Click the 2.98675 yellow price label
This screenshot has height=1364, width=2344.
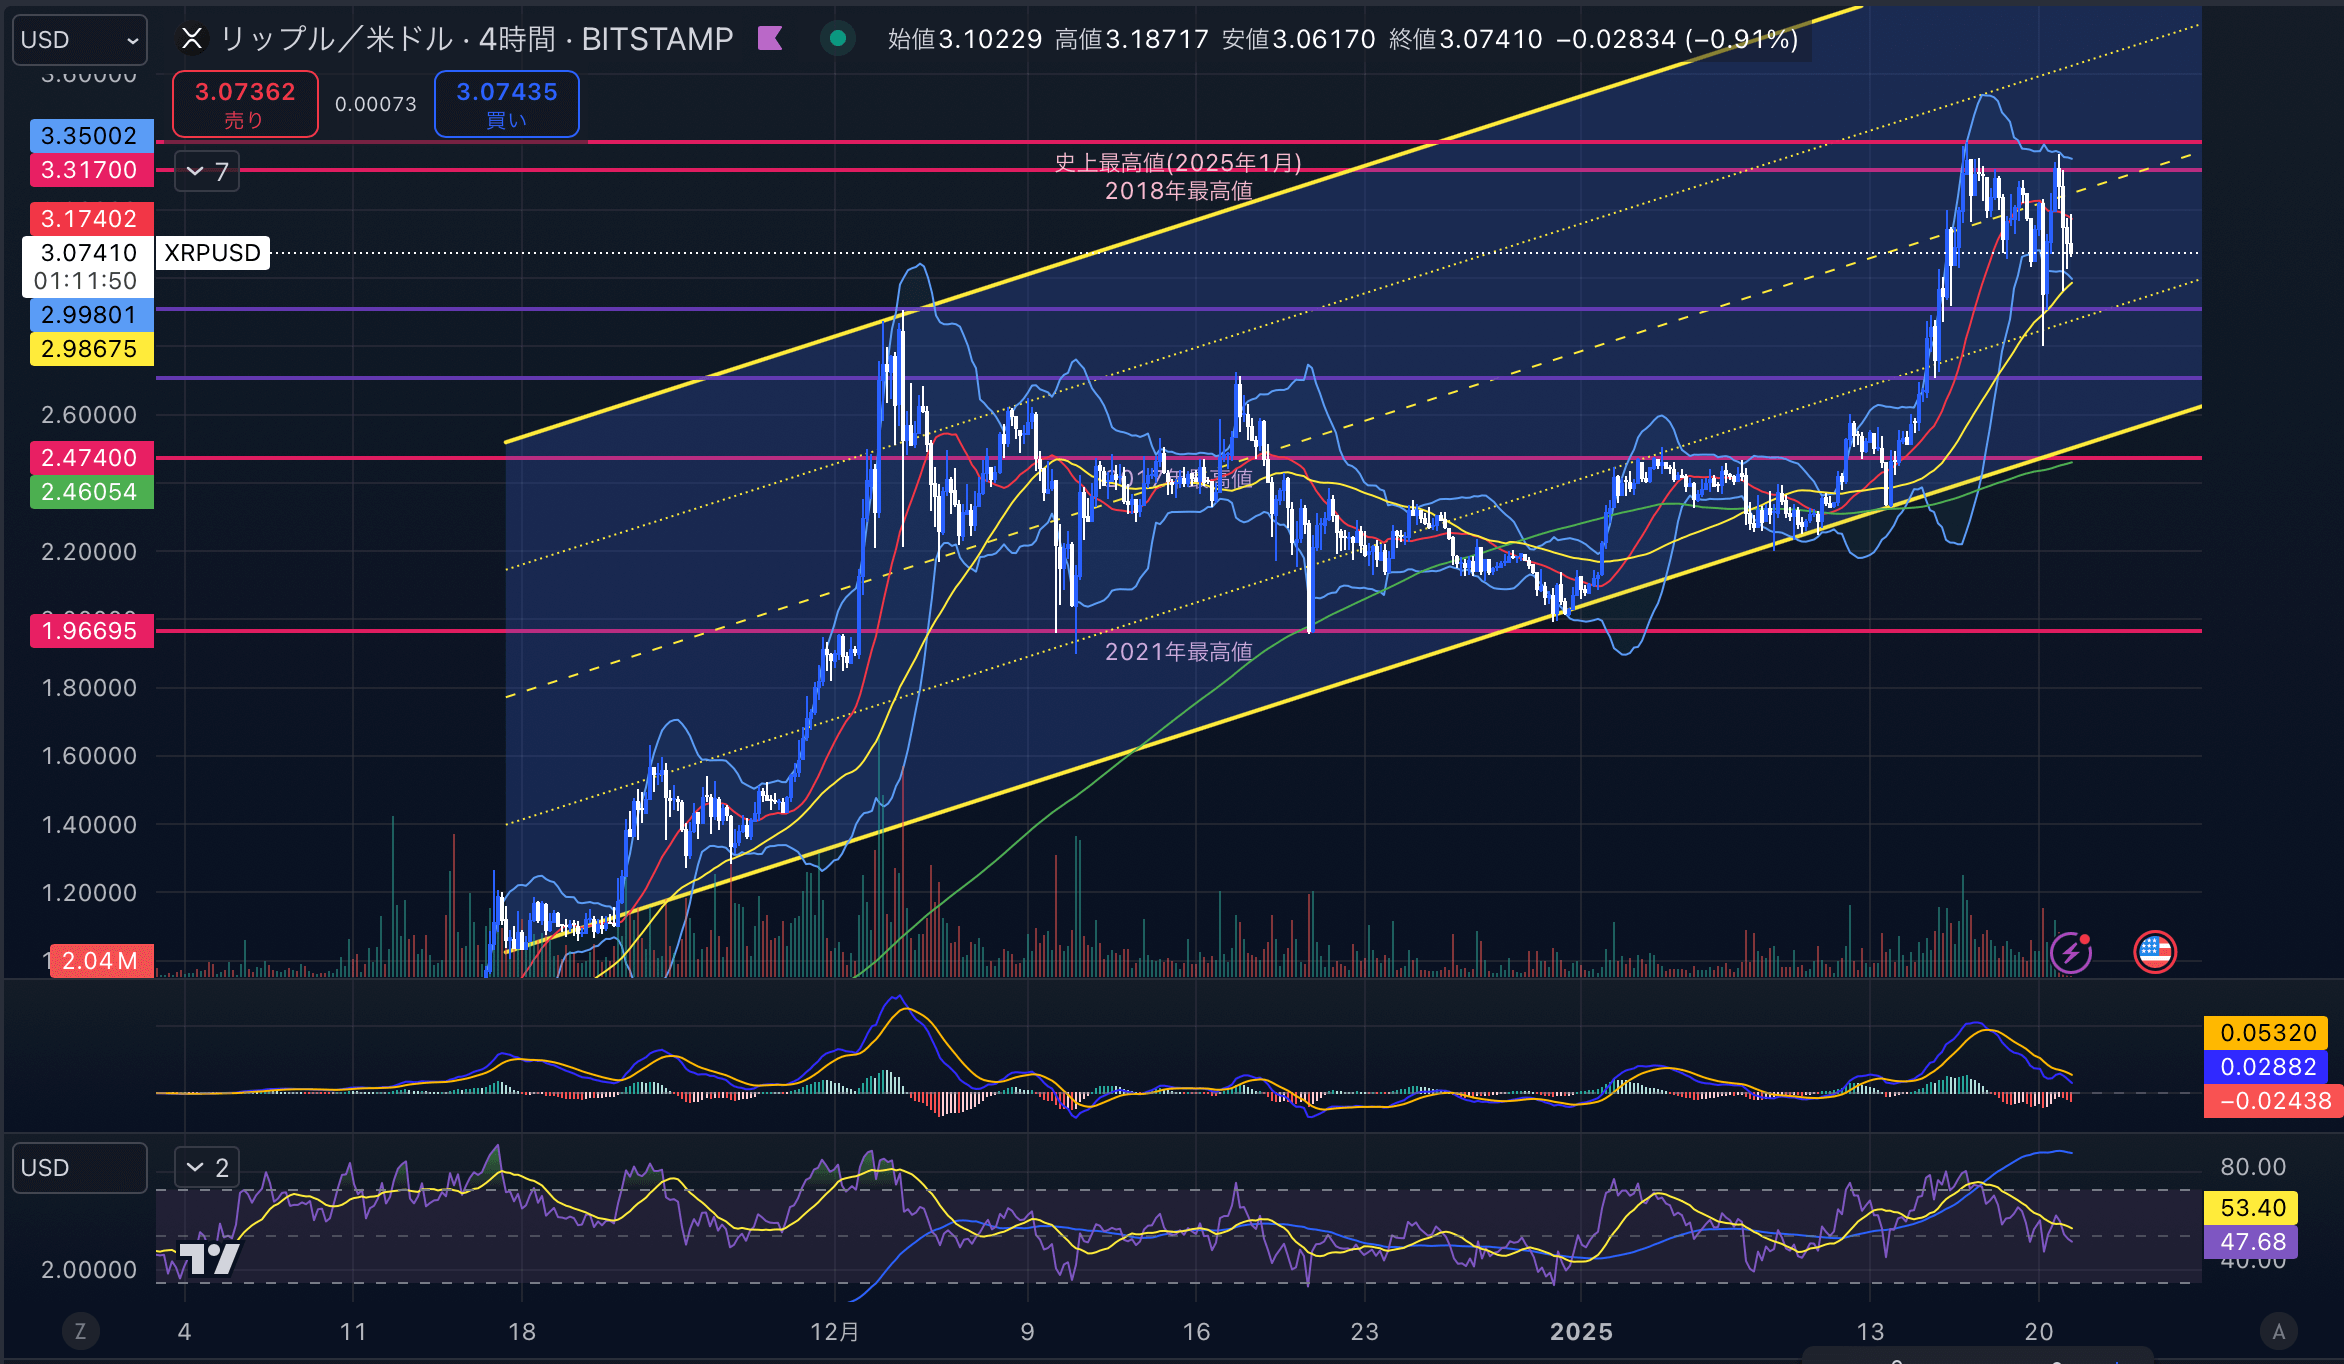tap(90, 349)
